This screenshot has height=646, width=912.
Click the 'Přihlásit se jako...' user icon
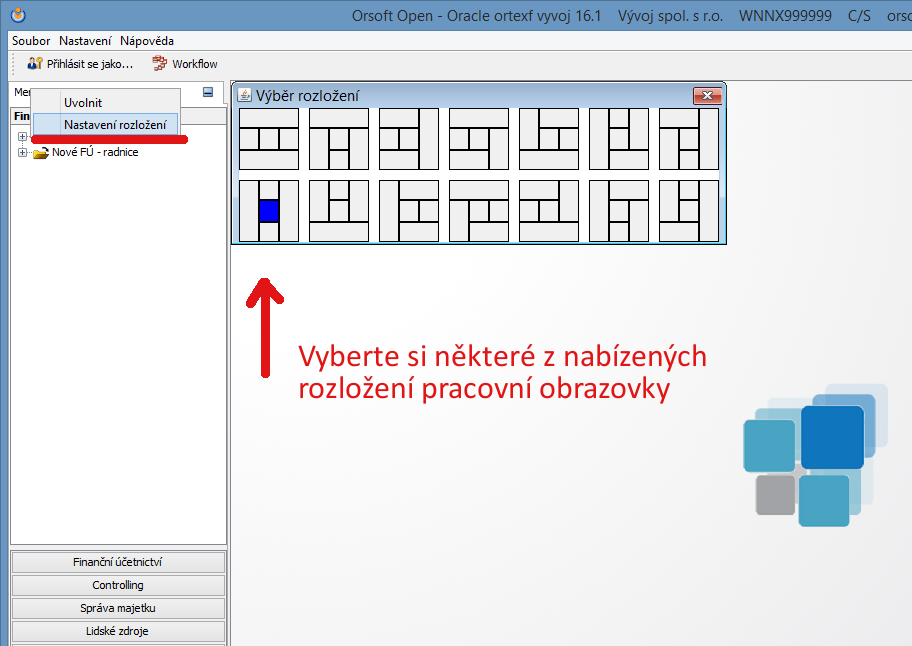(x=35, y=64)
